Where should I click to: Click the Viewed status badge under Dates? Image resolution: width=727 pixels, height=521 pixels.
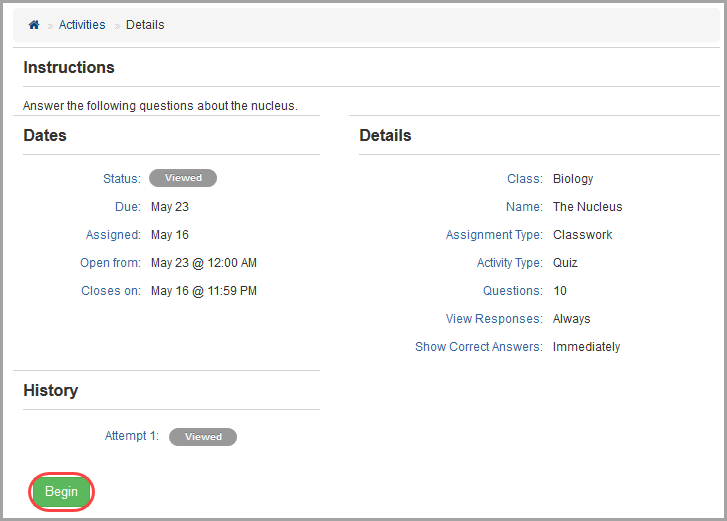tap(183, 178)
